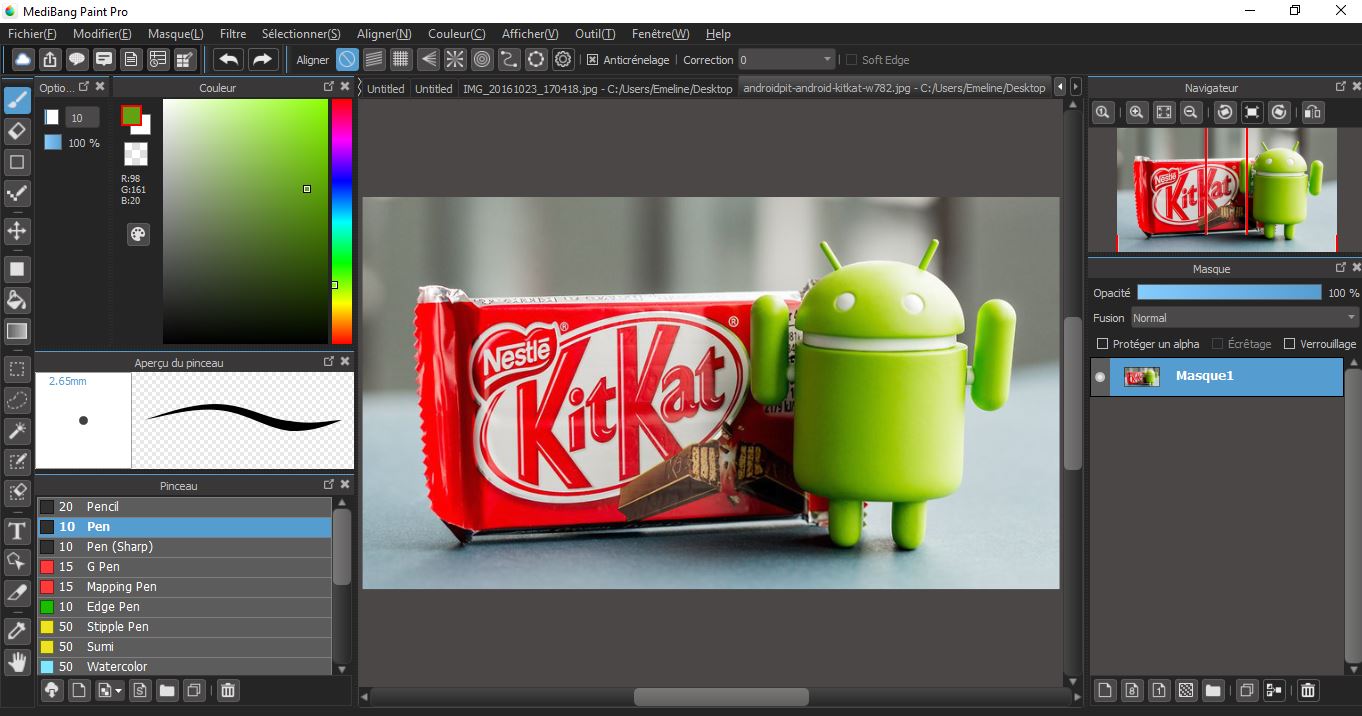Click the brush list vertical scrollbar
Image resolution: width=1362 pixels, height=716 pixels.
[341, 546]
